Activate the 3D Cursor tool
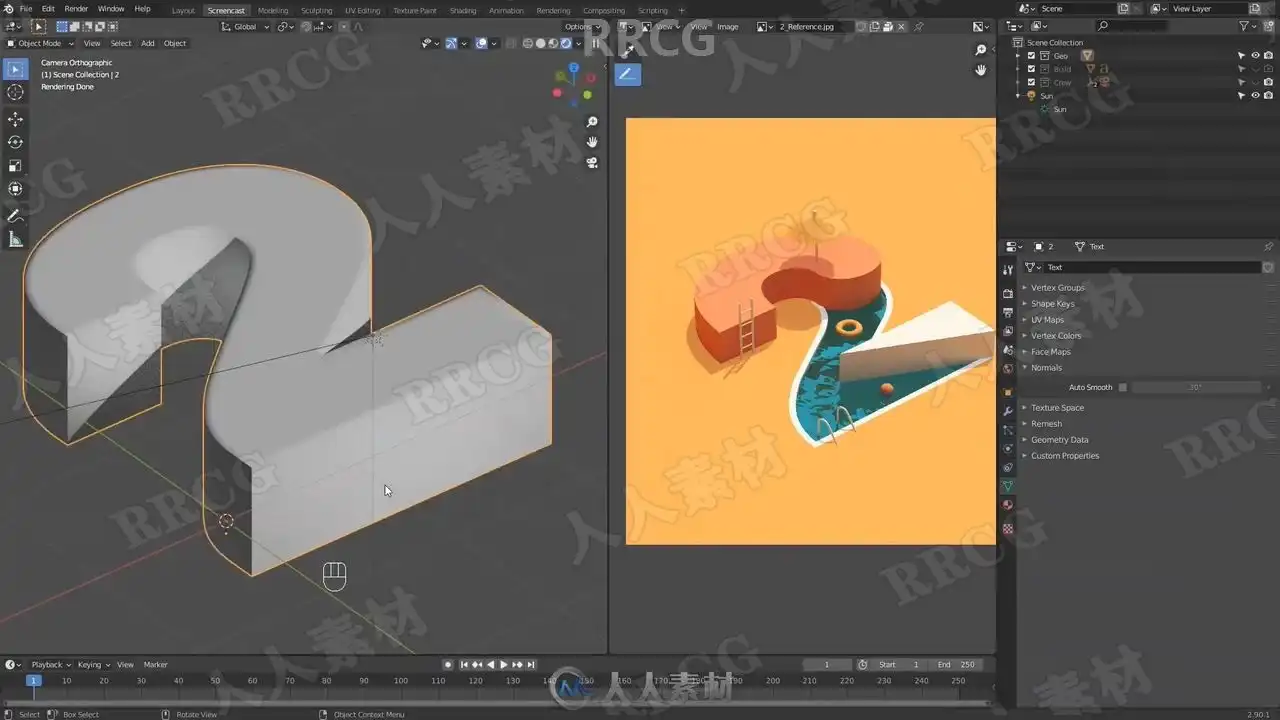The width and height of the screenshot is (1280, 720). click(15, 92)
